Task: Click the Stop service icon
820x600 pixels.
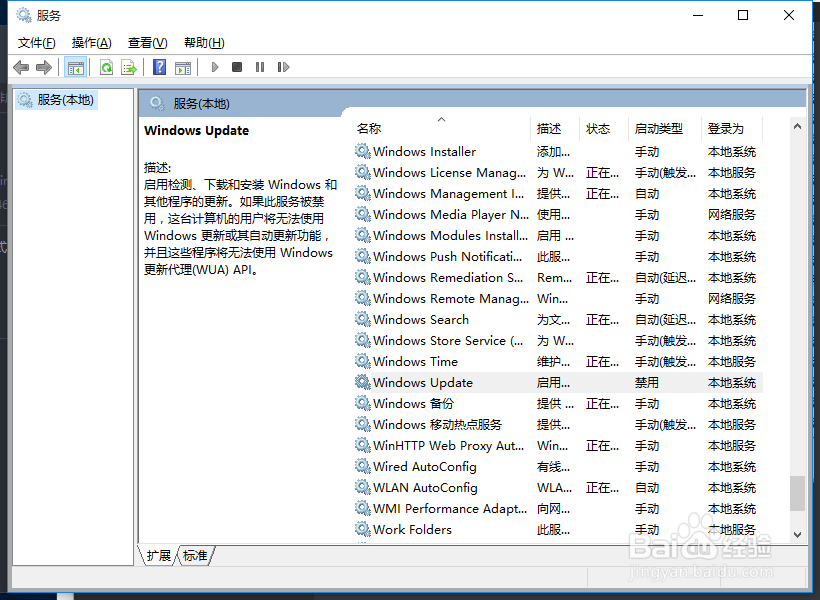Action: tap(237, 67)
